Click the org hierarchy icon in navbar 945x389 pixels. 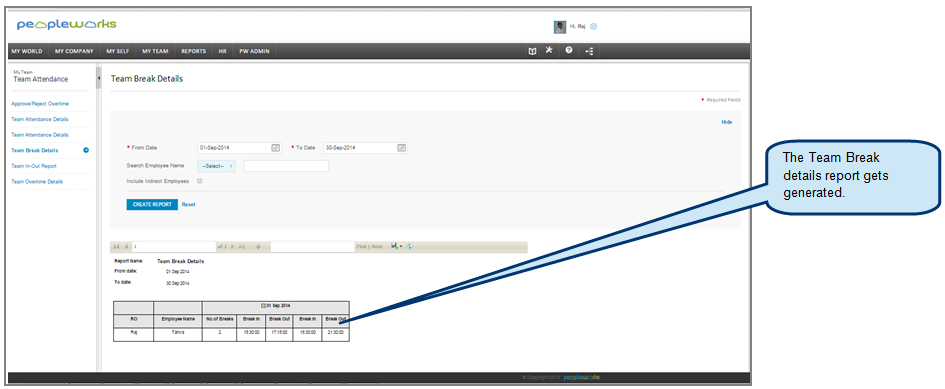tap(589, 51)
